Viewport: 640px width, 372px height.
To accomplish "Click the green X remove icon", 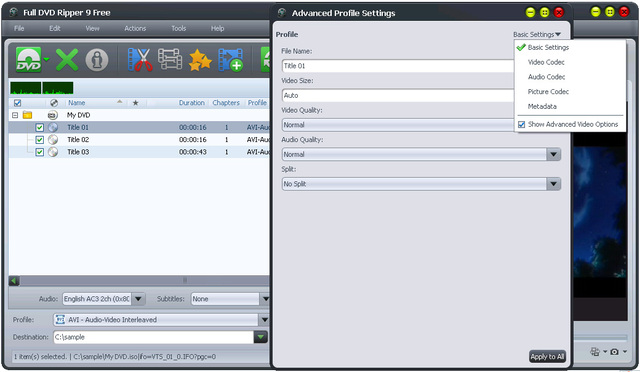I will click(67, 60).
